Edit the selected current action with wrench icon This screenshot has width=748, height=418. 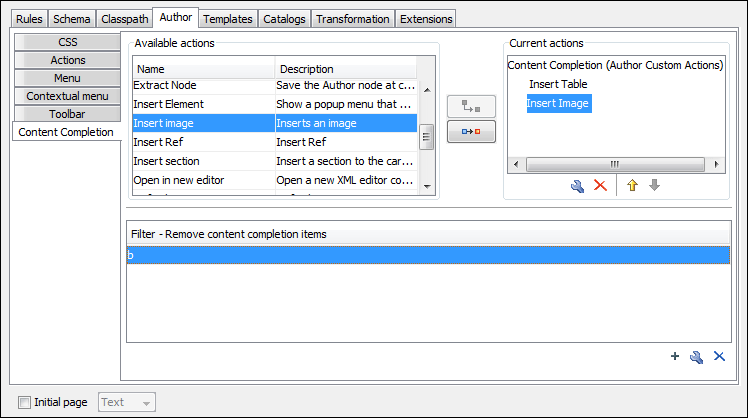coord(577,186)
